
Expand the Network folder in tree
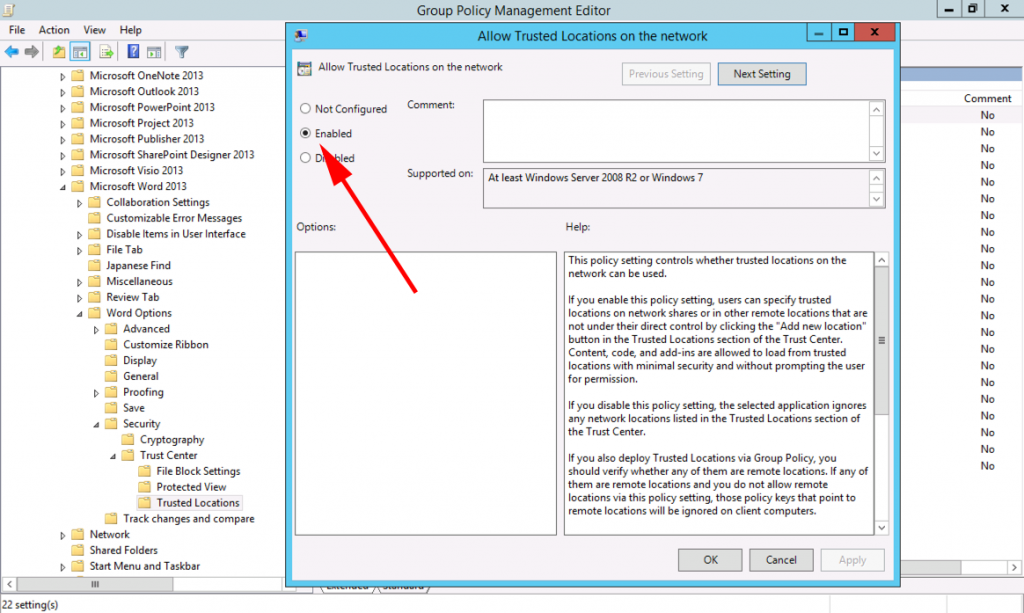pyautogui.click(x=62, y=535)
